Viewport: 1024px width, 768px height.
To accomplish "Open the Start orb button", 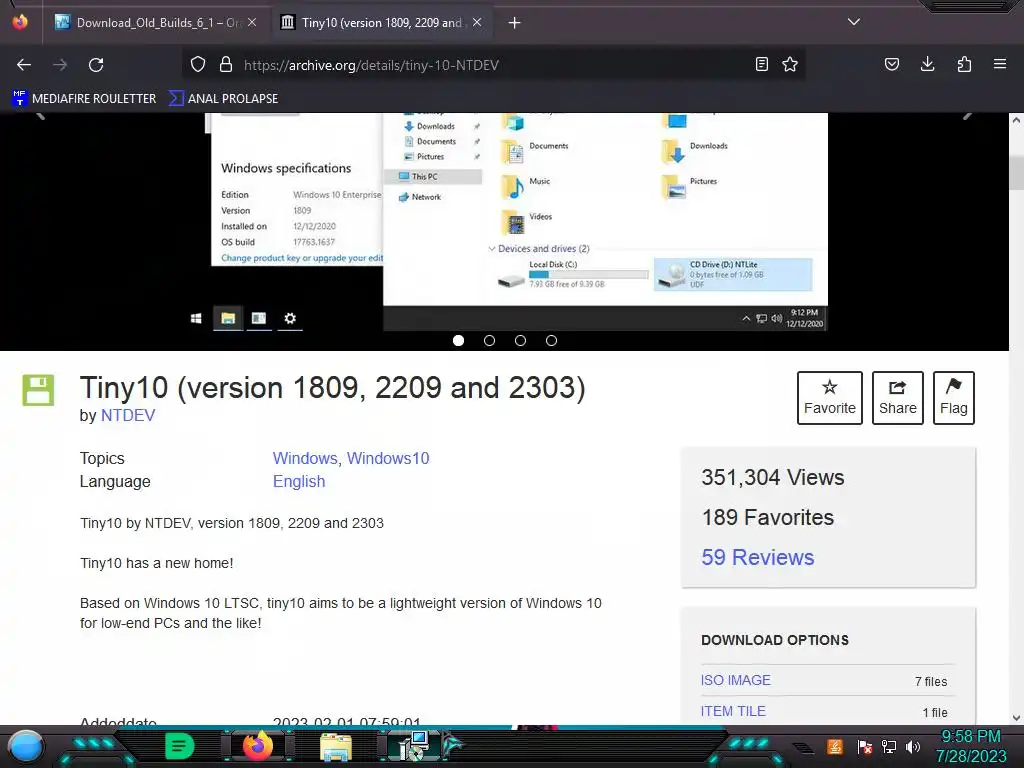I will [x=25, y=746].
